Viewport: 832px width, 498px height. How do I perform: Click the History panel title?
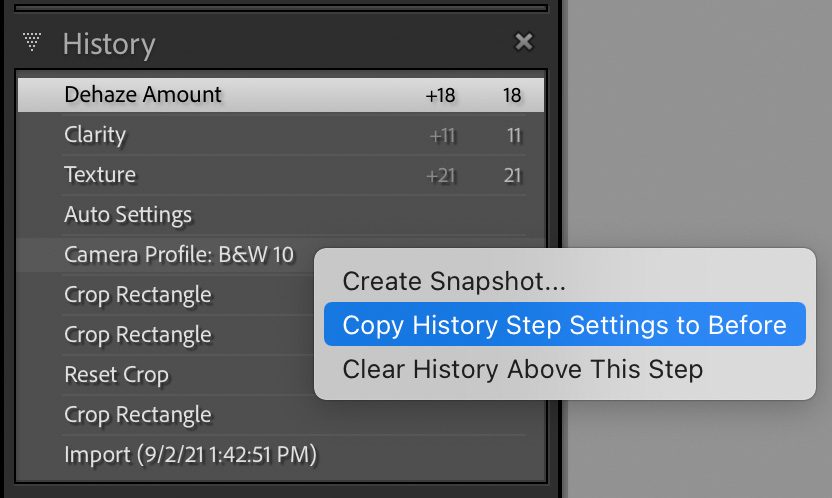pos(109,43)
